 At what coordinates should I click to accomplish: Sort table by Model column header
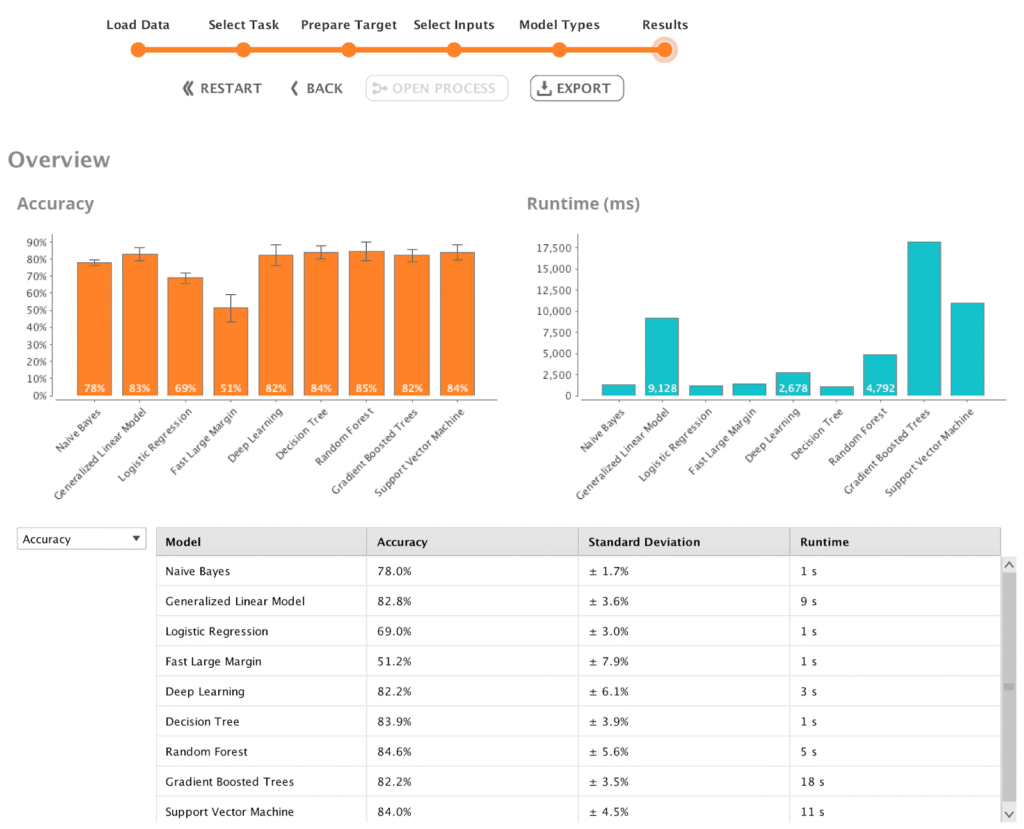click(261, 542)
